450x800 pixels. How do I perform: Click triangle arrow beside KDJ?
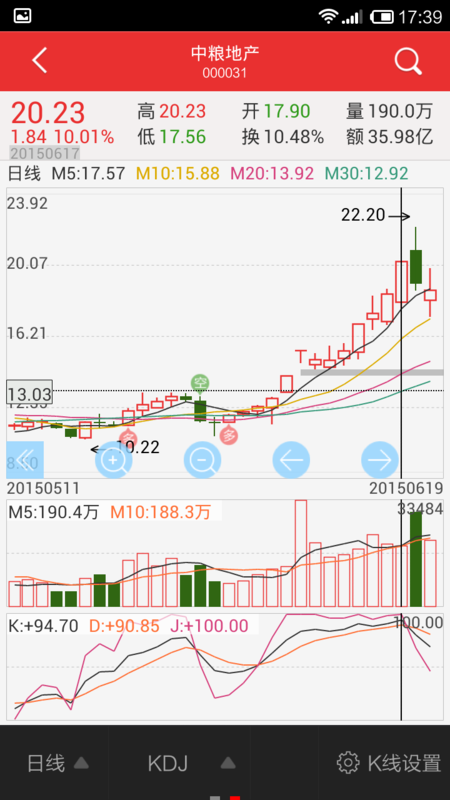click(228, 763)
